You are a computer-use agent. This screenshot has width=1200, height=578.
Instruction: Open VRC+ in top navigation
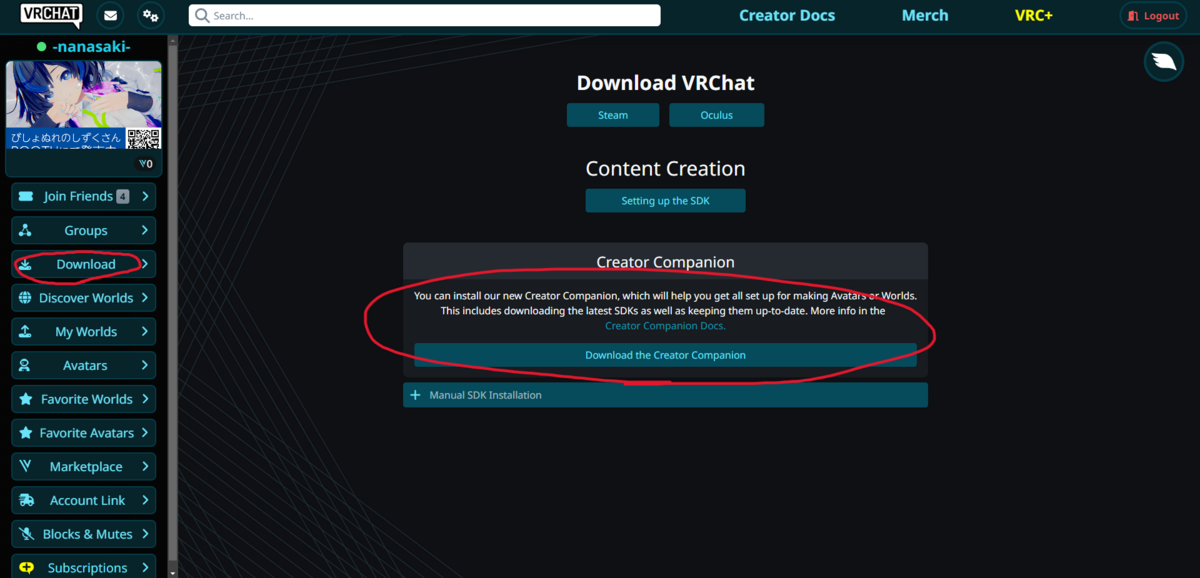point(1033,16)
